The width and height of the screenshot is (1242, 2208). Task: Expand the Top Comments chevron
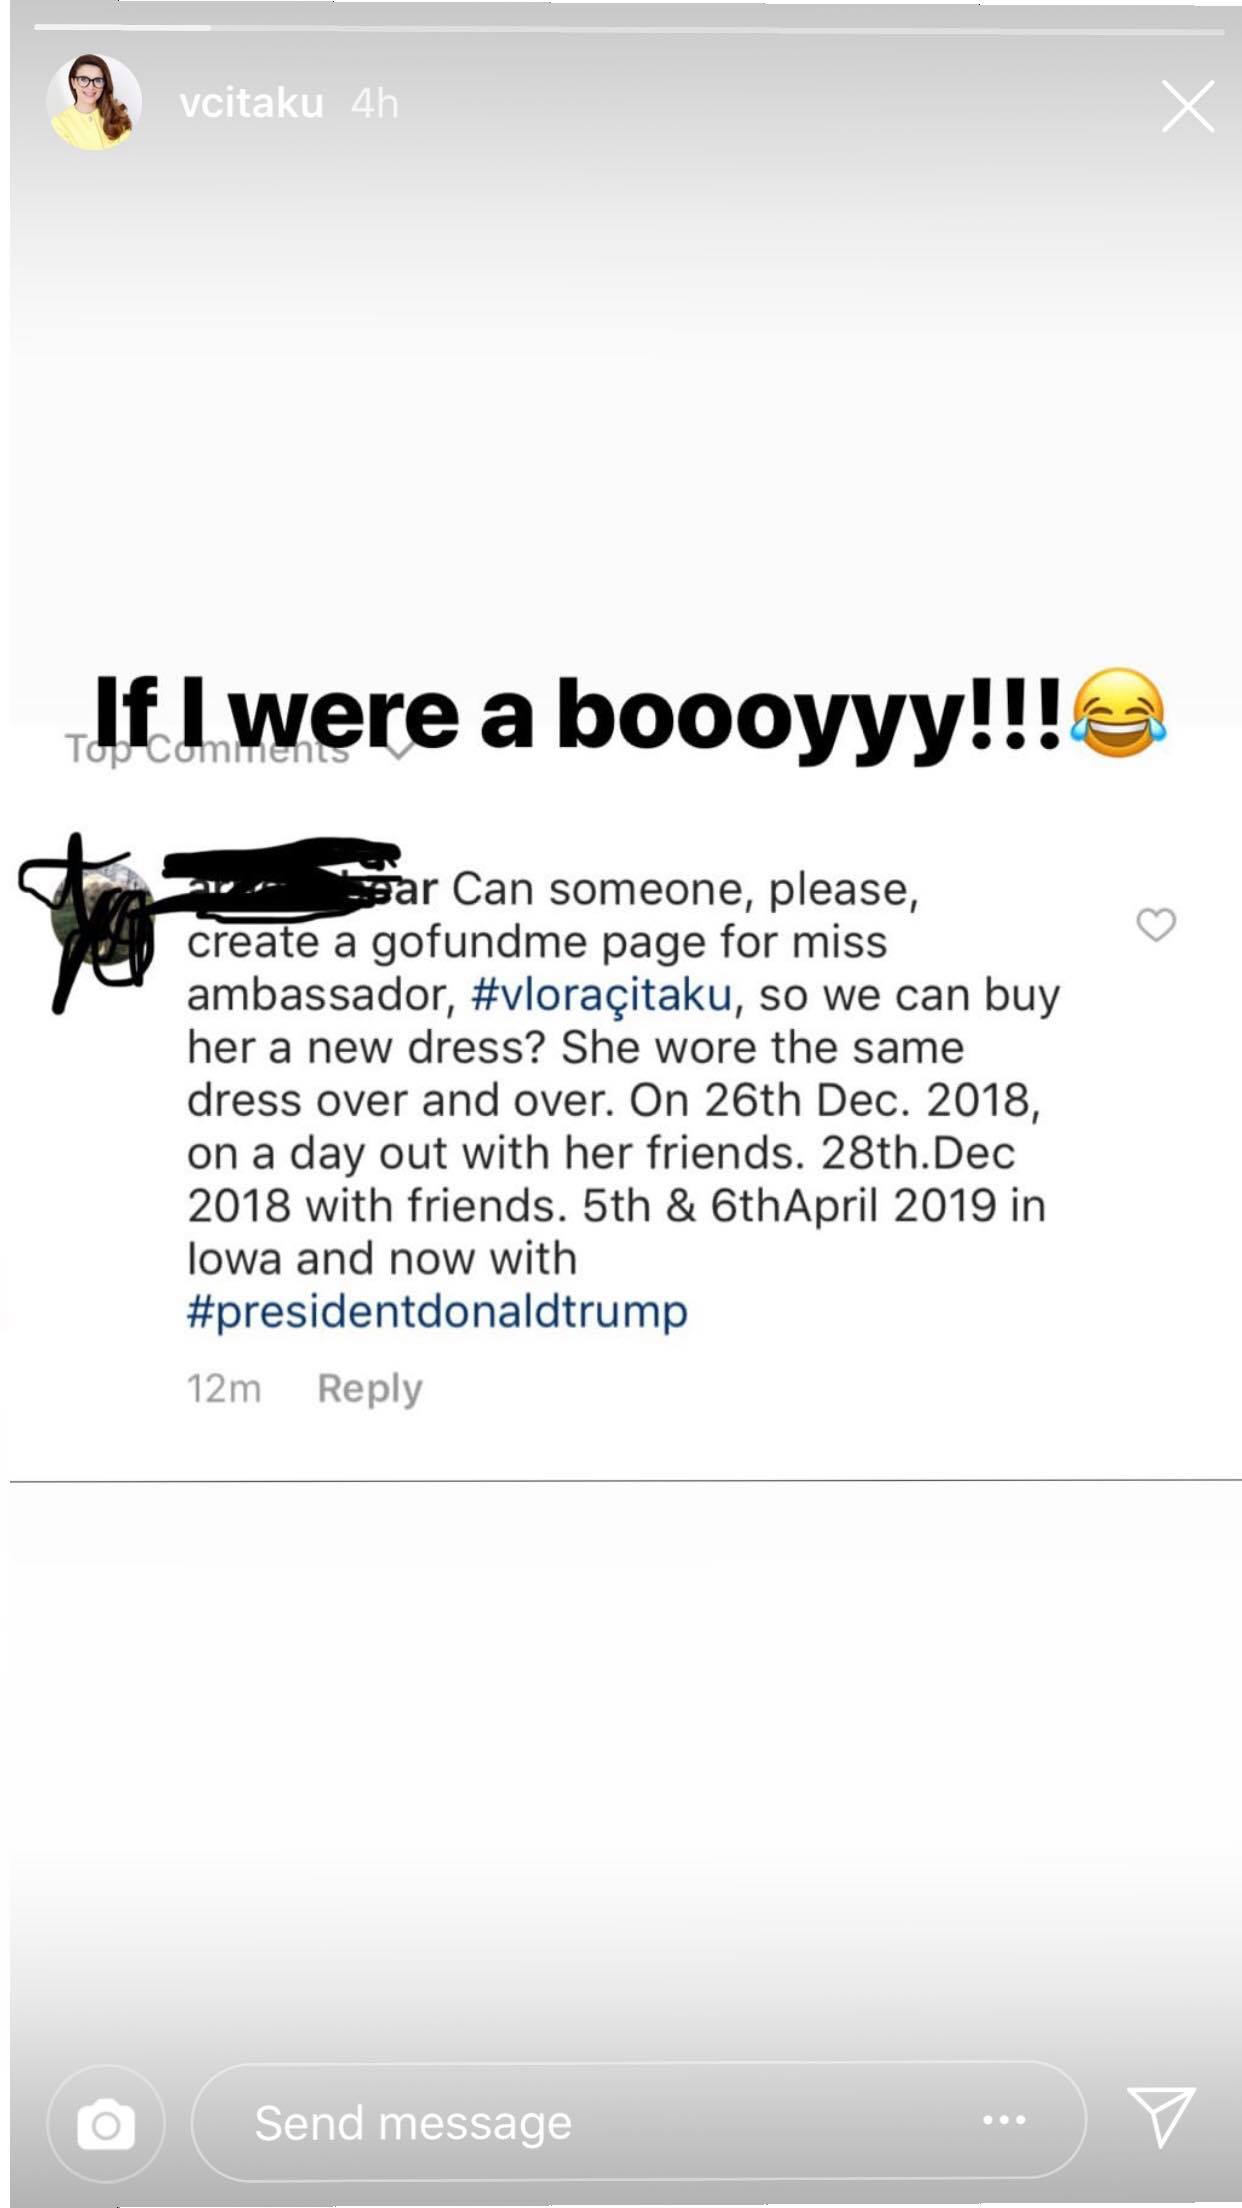(x=399, y=749)
